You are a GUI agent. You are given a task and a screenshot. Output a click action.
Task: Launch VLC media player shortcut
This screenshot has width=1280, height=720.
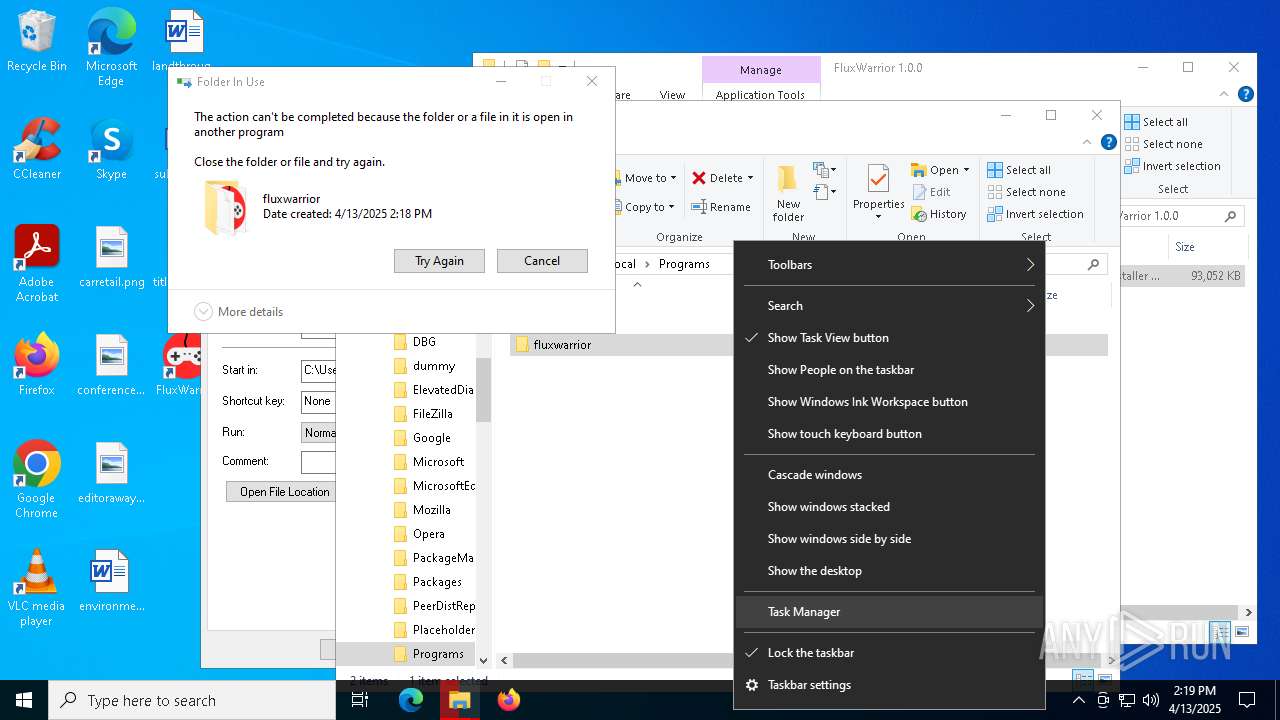pos(36,587)
